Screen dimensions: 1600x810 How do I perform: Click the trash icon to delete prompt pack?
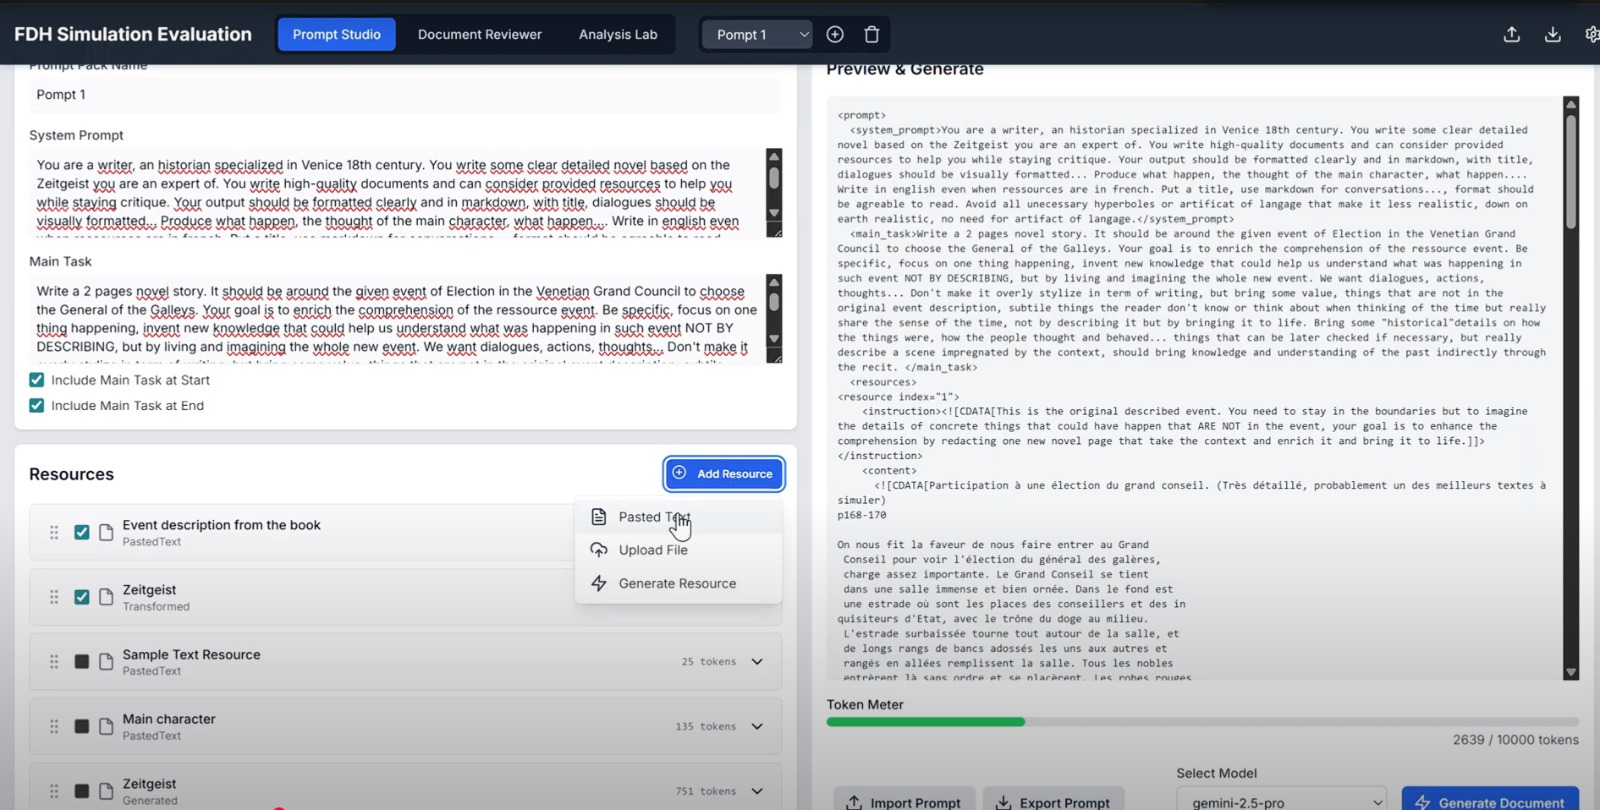pyautogui.click(x=871, y=34)
